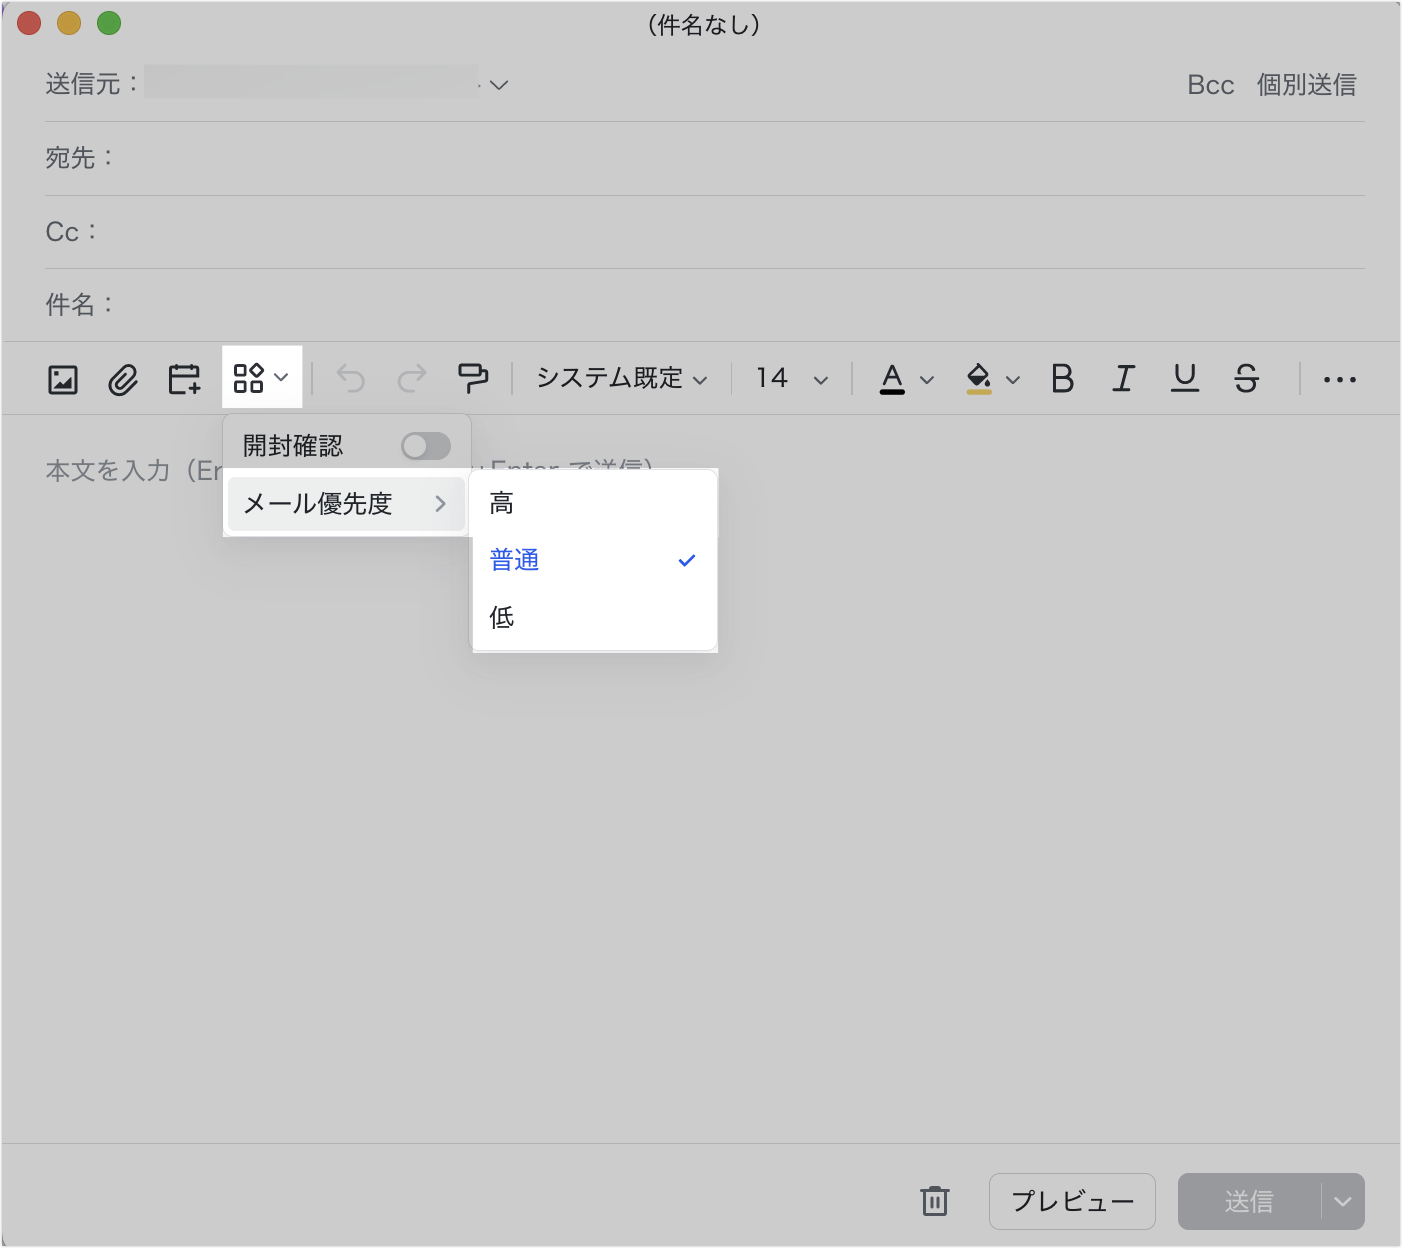Click the insert image icon

tap(63, 379)
